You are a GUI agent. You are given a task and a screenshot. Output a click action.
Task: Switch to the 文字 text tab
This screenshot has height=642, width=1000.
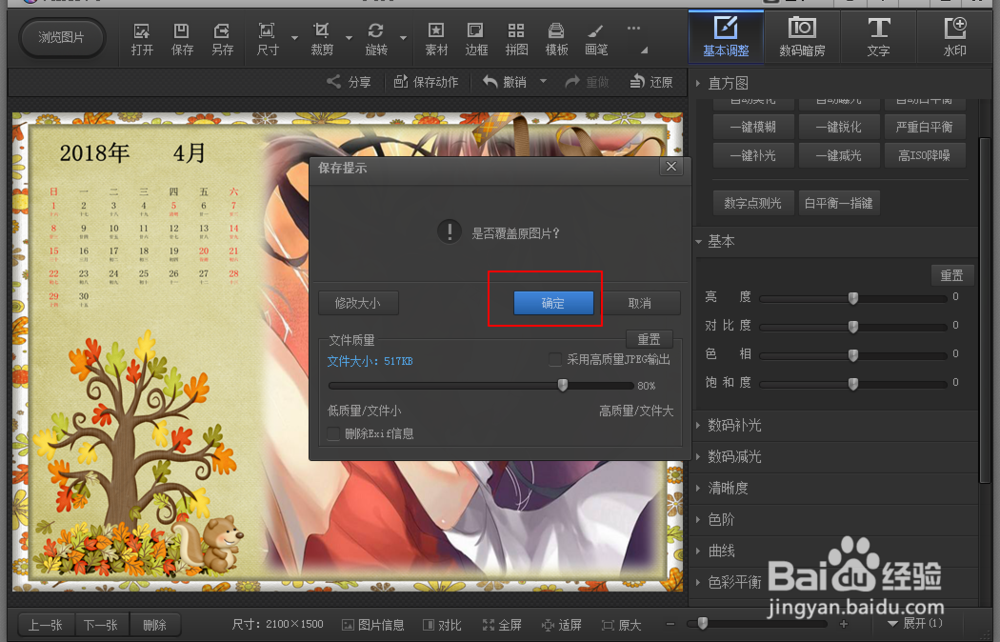[x=878, y=37]
